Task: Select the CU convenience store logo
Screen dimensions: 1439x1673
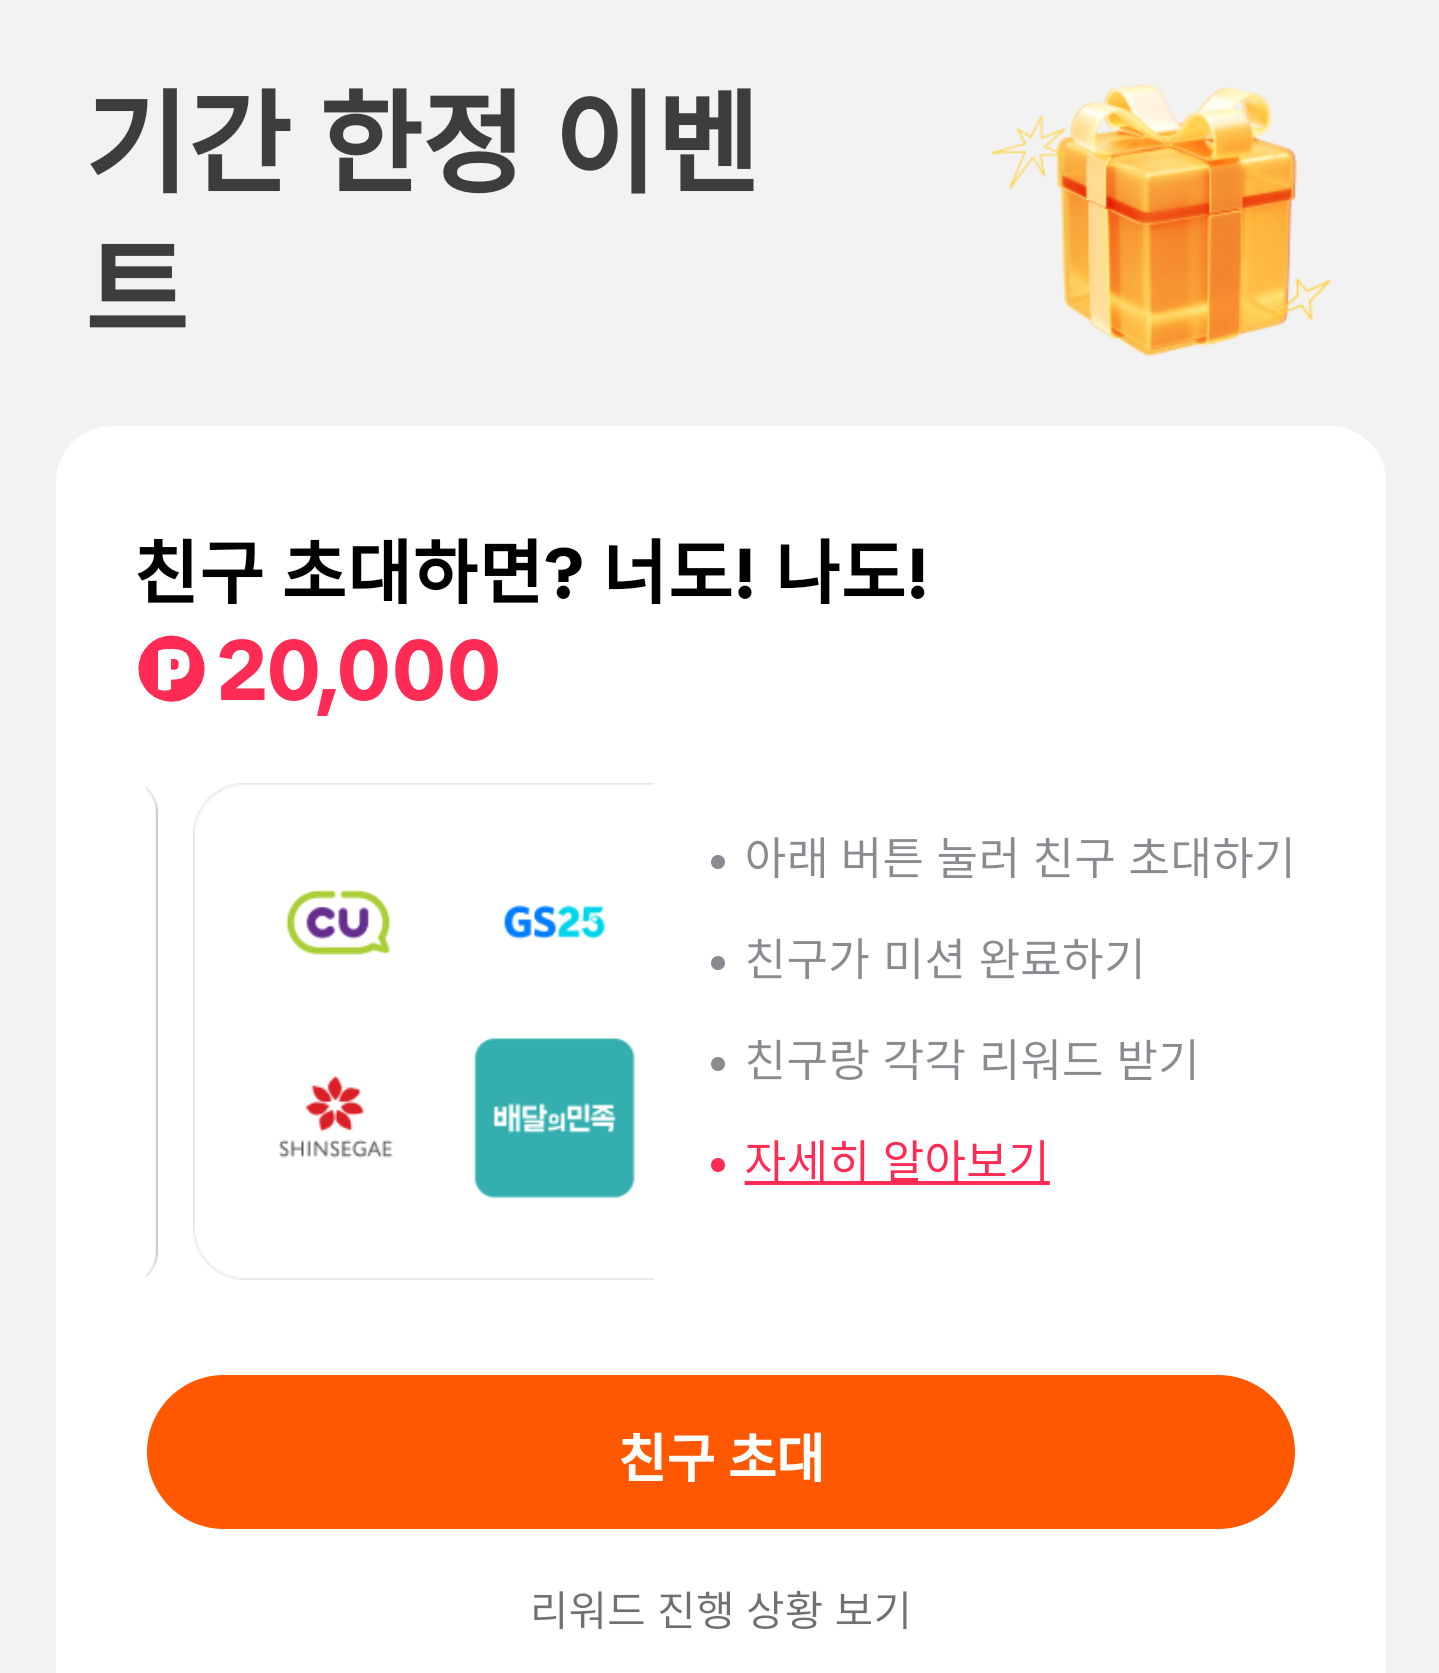Action: 338,922
